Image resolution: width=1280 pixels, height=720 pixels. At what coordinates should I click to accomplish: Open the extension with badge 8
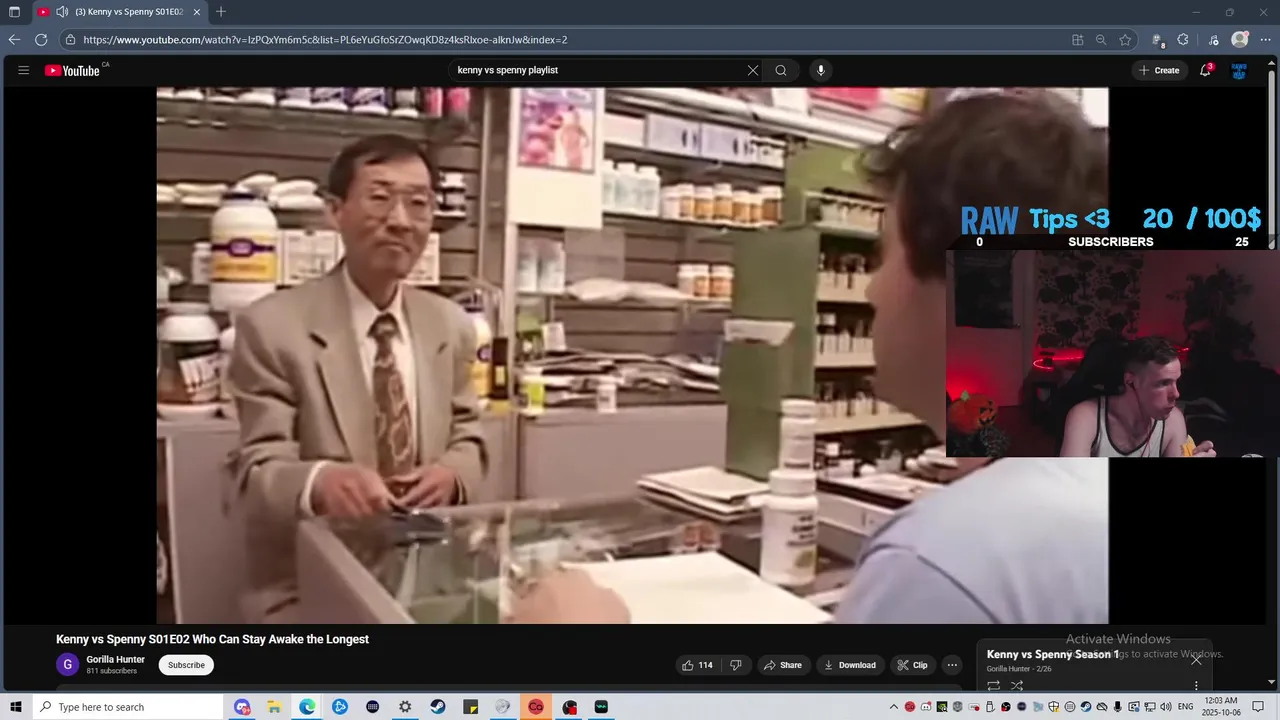point(1157,40)
